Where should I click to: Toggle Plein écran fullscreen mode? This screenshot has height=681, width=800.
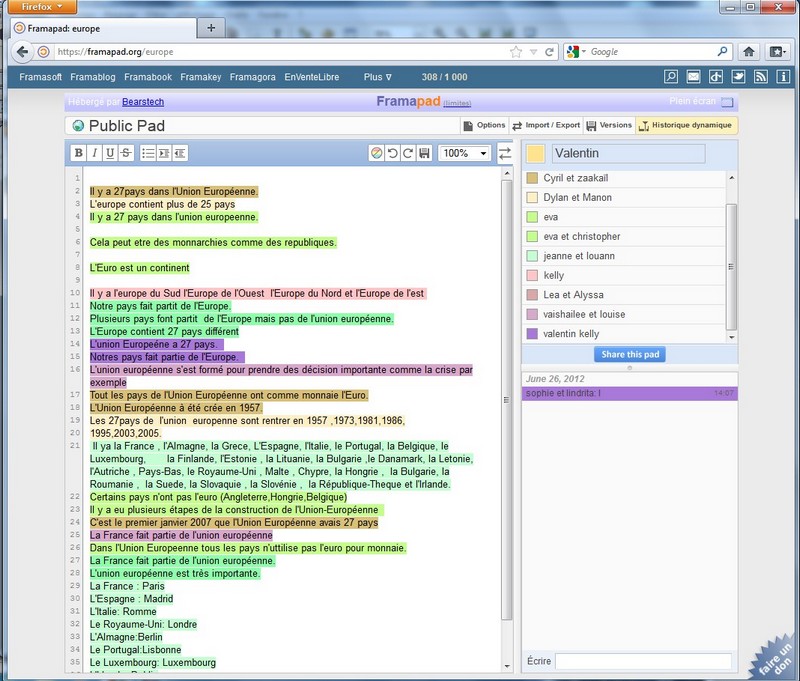[727, 102]
